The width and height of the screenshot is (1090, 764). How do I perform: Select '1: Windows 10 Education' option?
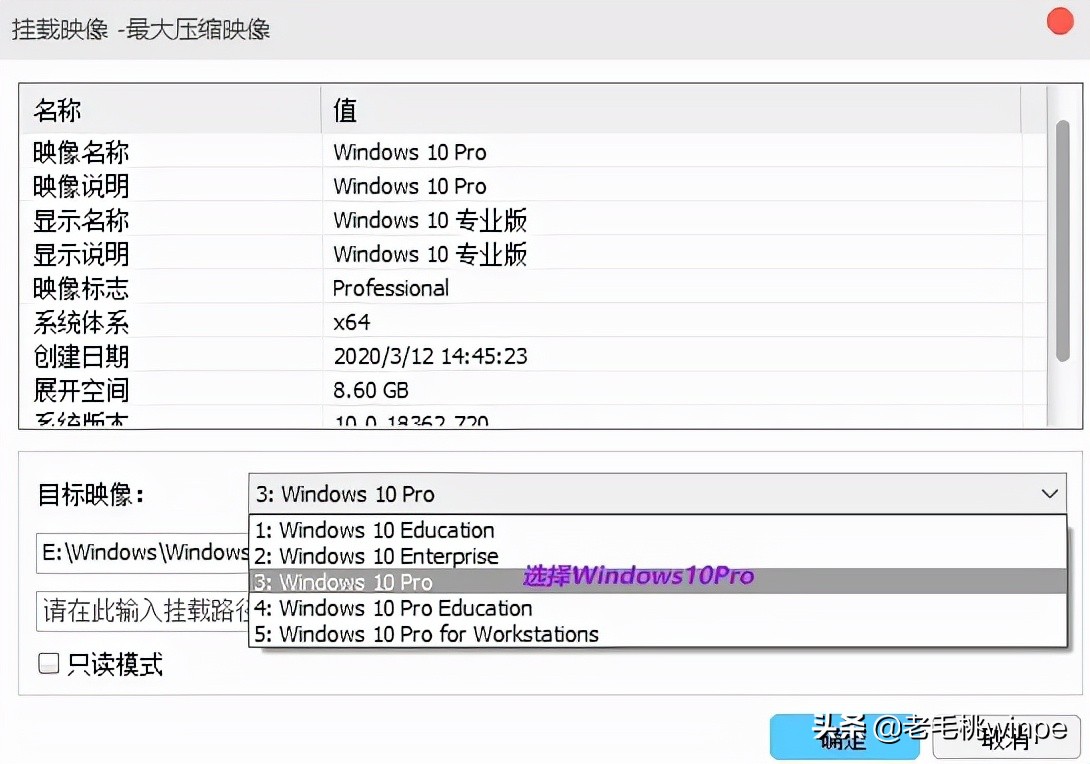pos(657,530)
